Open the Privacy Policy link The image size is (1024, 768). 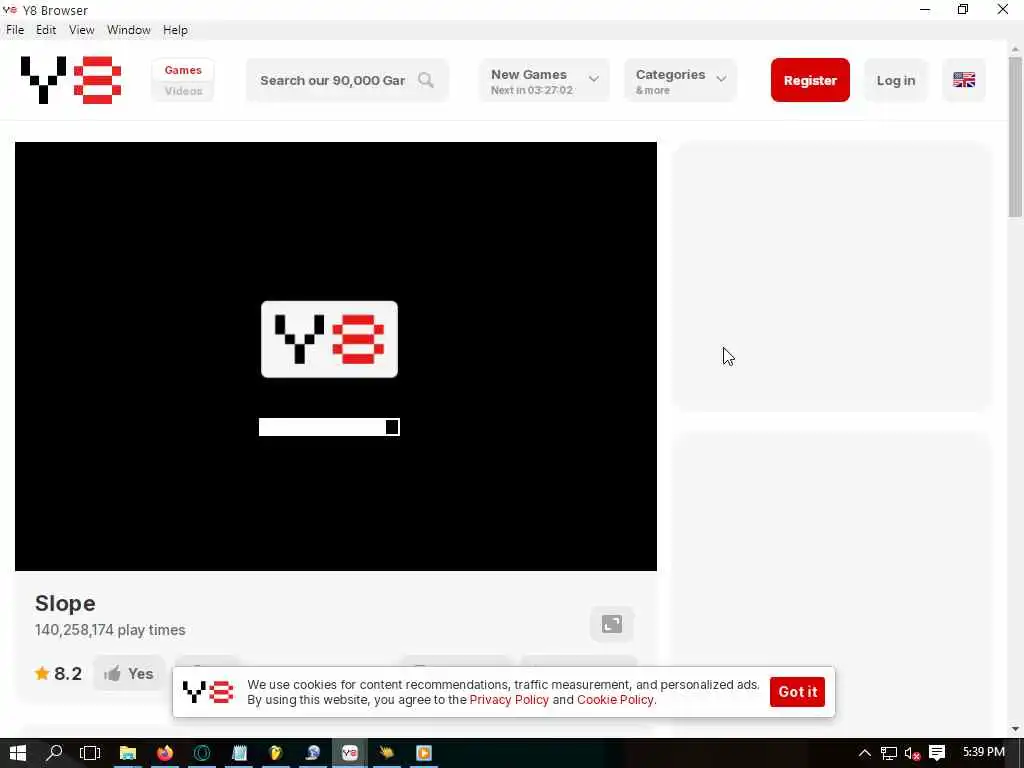[509, 699]
